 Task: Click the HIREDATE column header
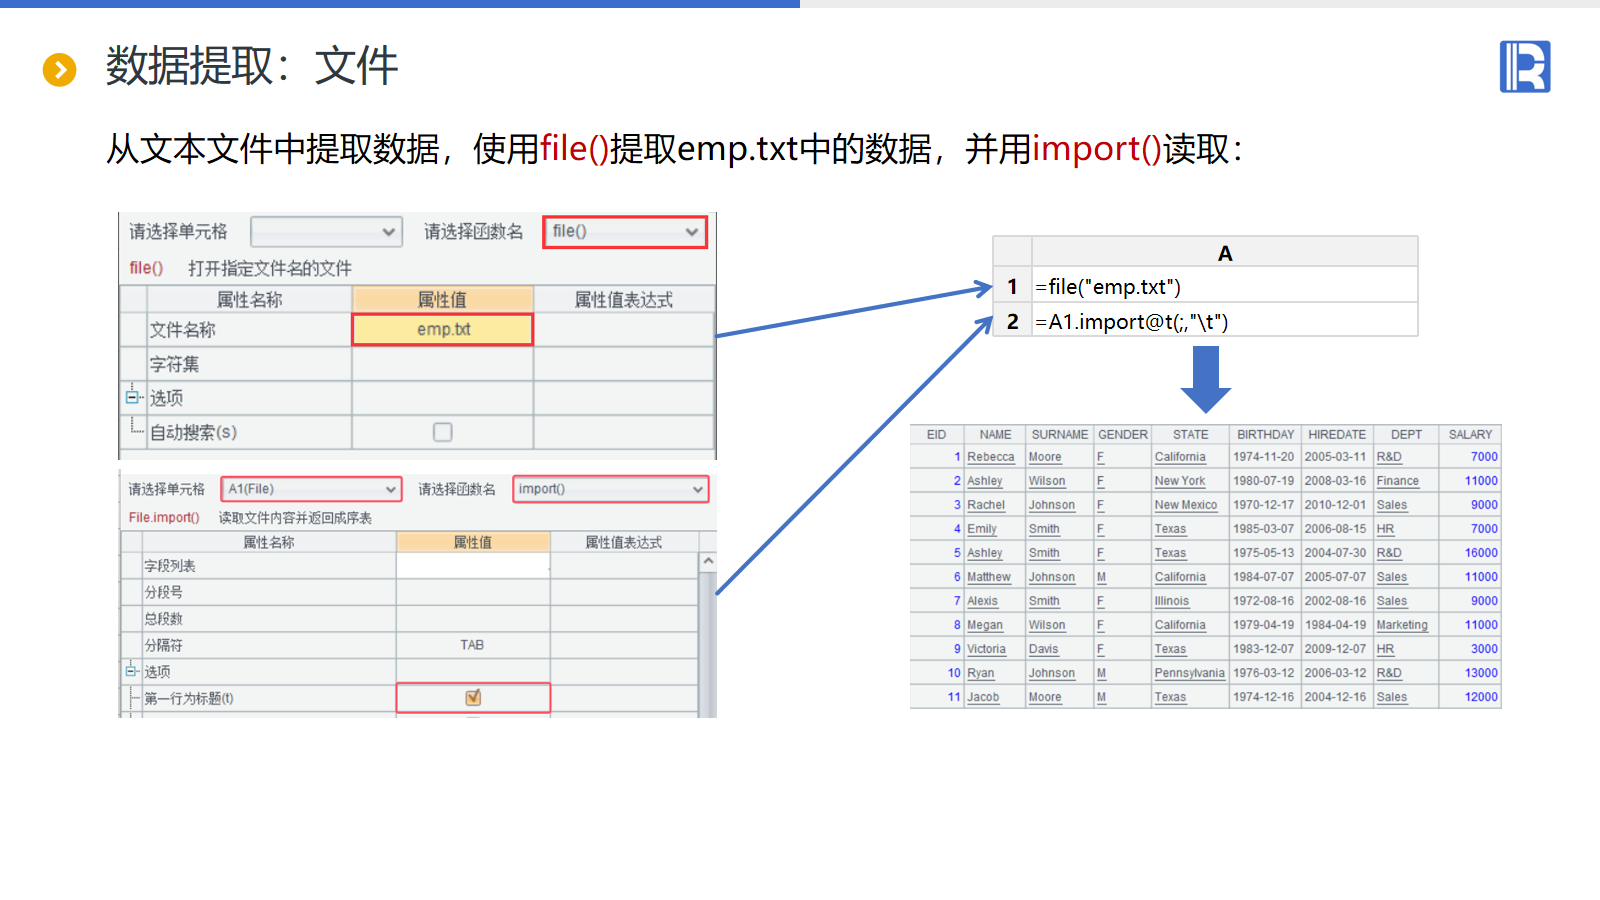[x=1337, y=435]
